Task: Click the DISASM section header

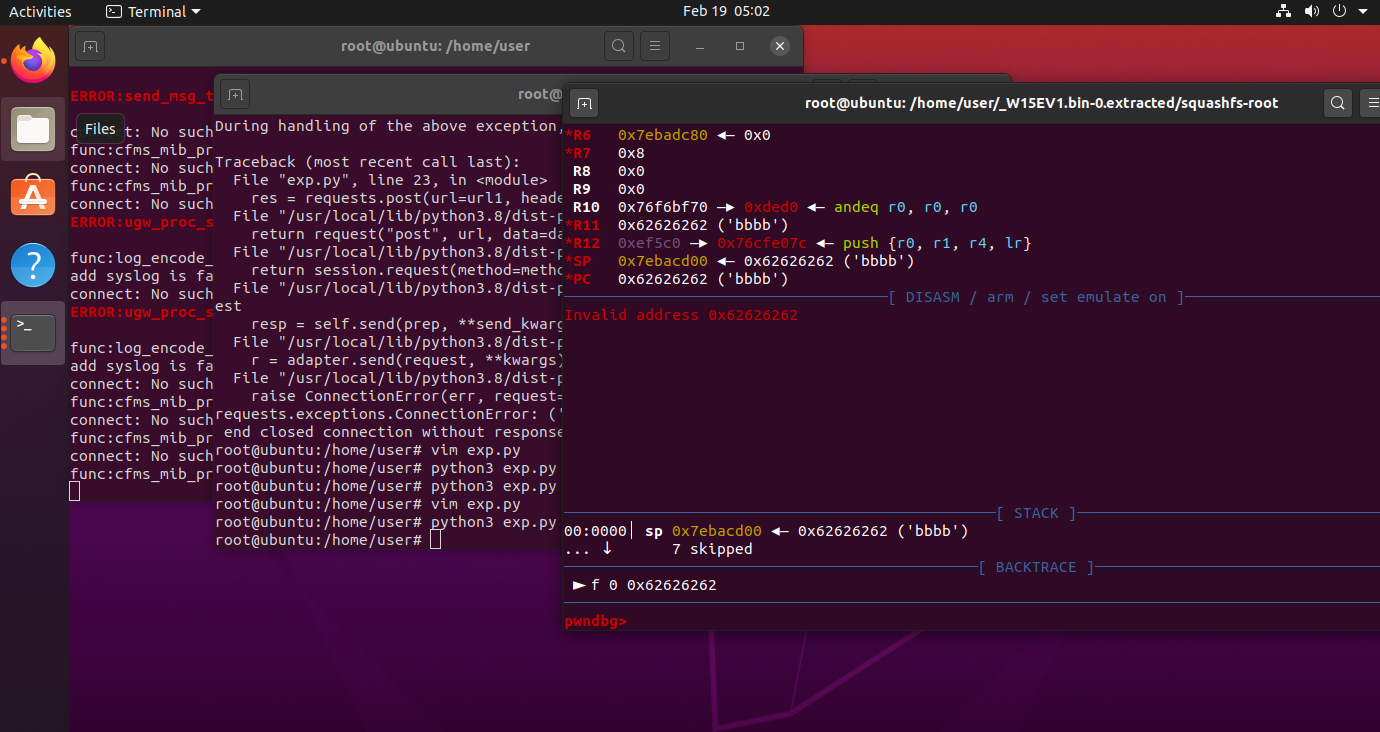Action: (x=1036, y=297)
